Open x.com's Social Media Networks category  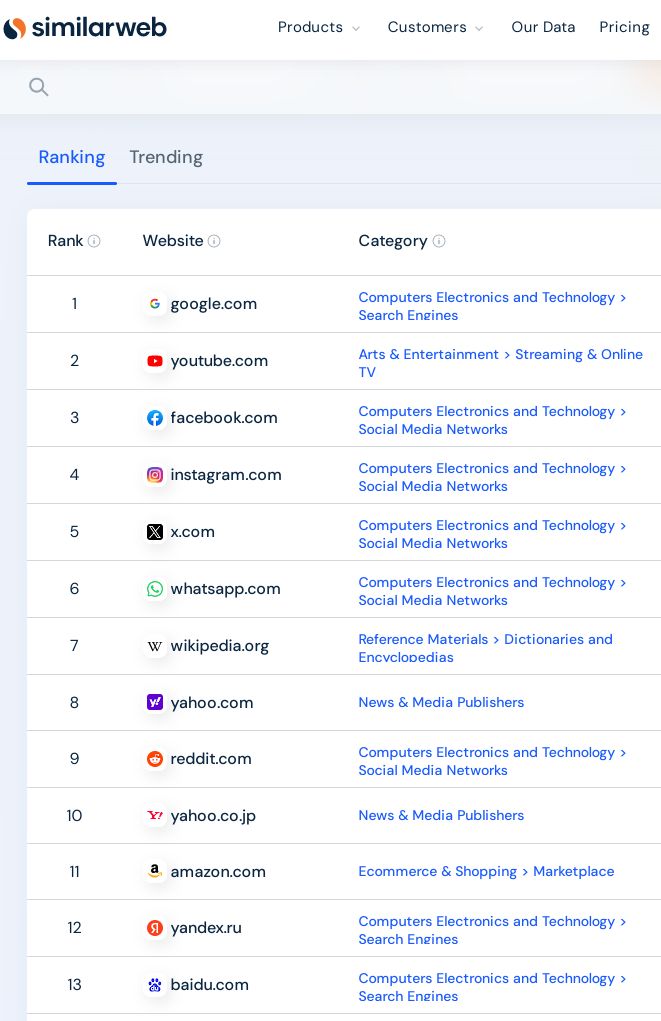coord(433,543)
